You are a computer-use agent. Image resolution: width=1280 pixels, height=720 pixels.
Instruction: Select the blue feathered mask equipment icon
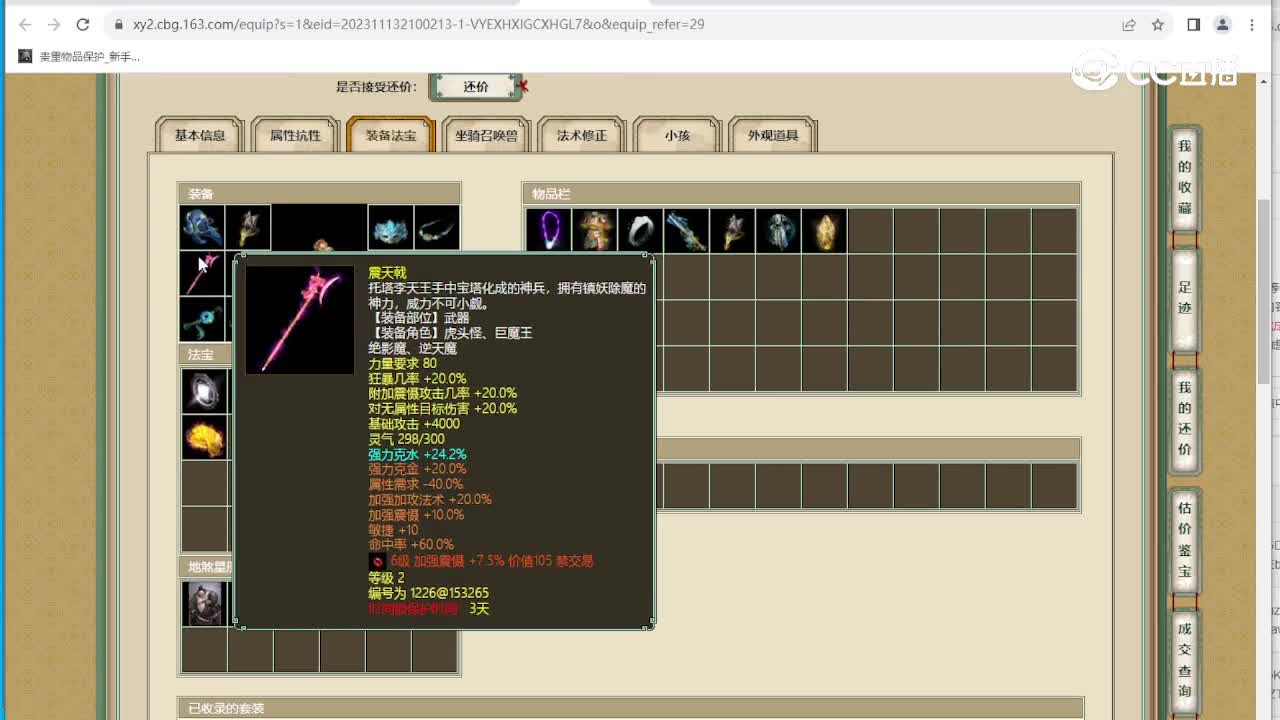pyautogui.click(x=390, y=227)
